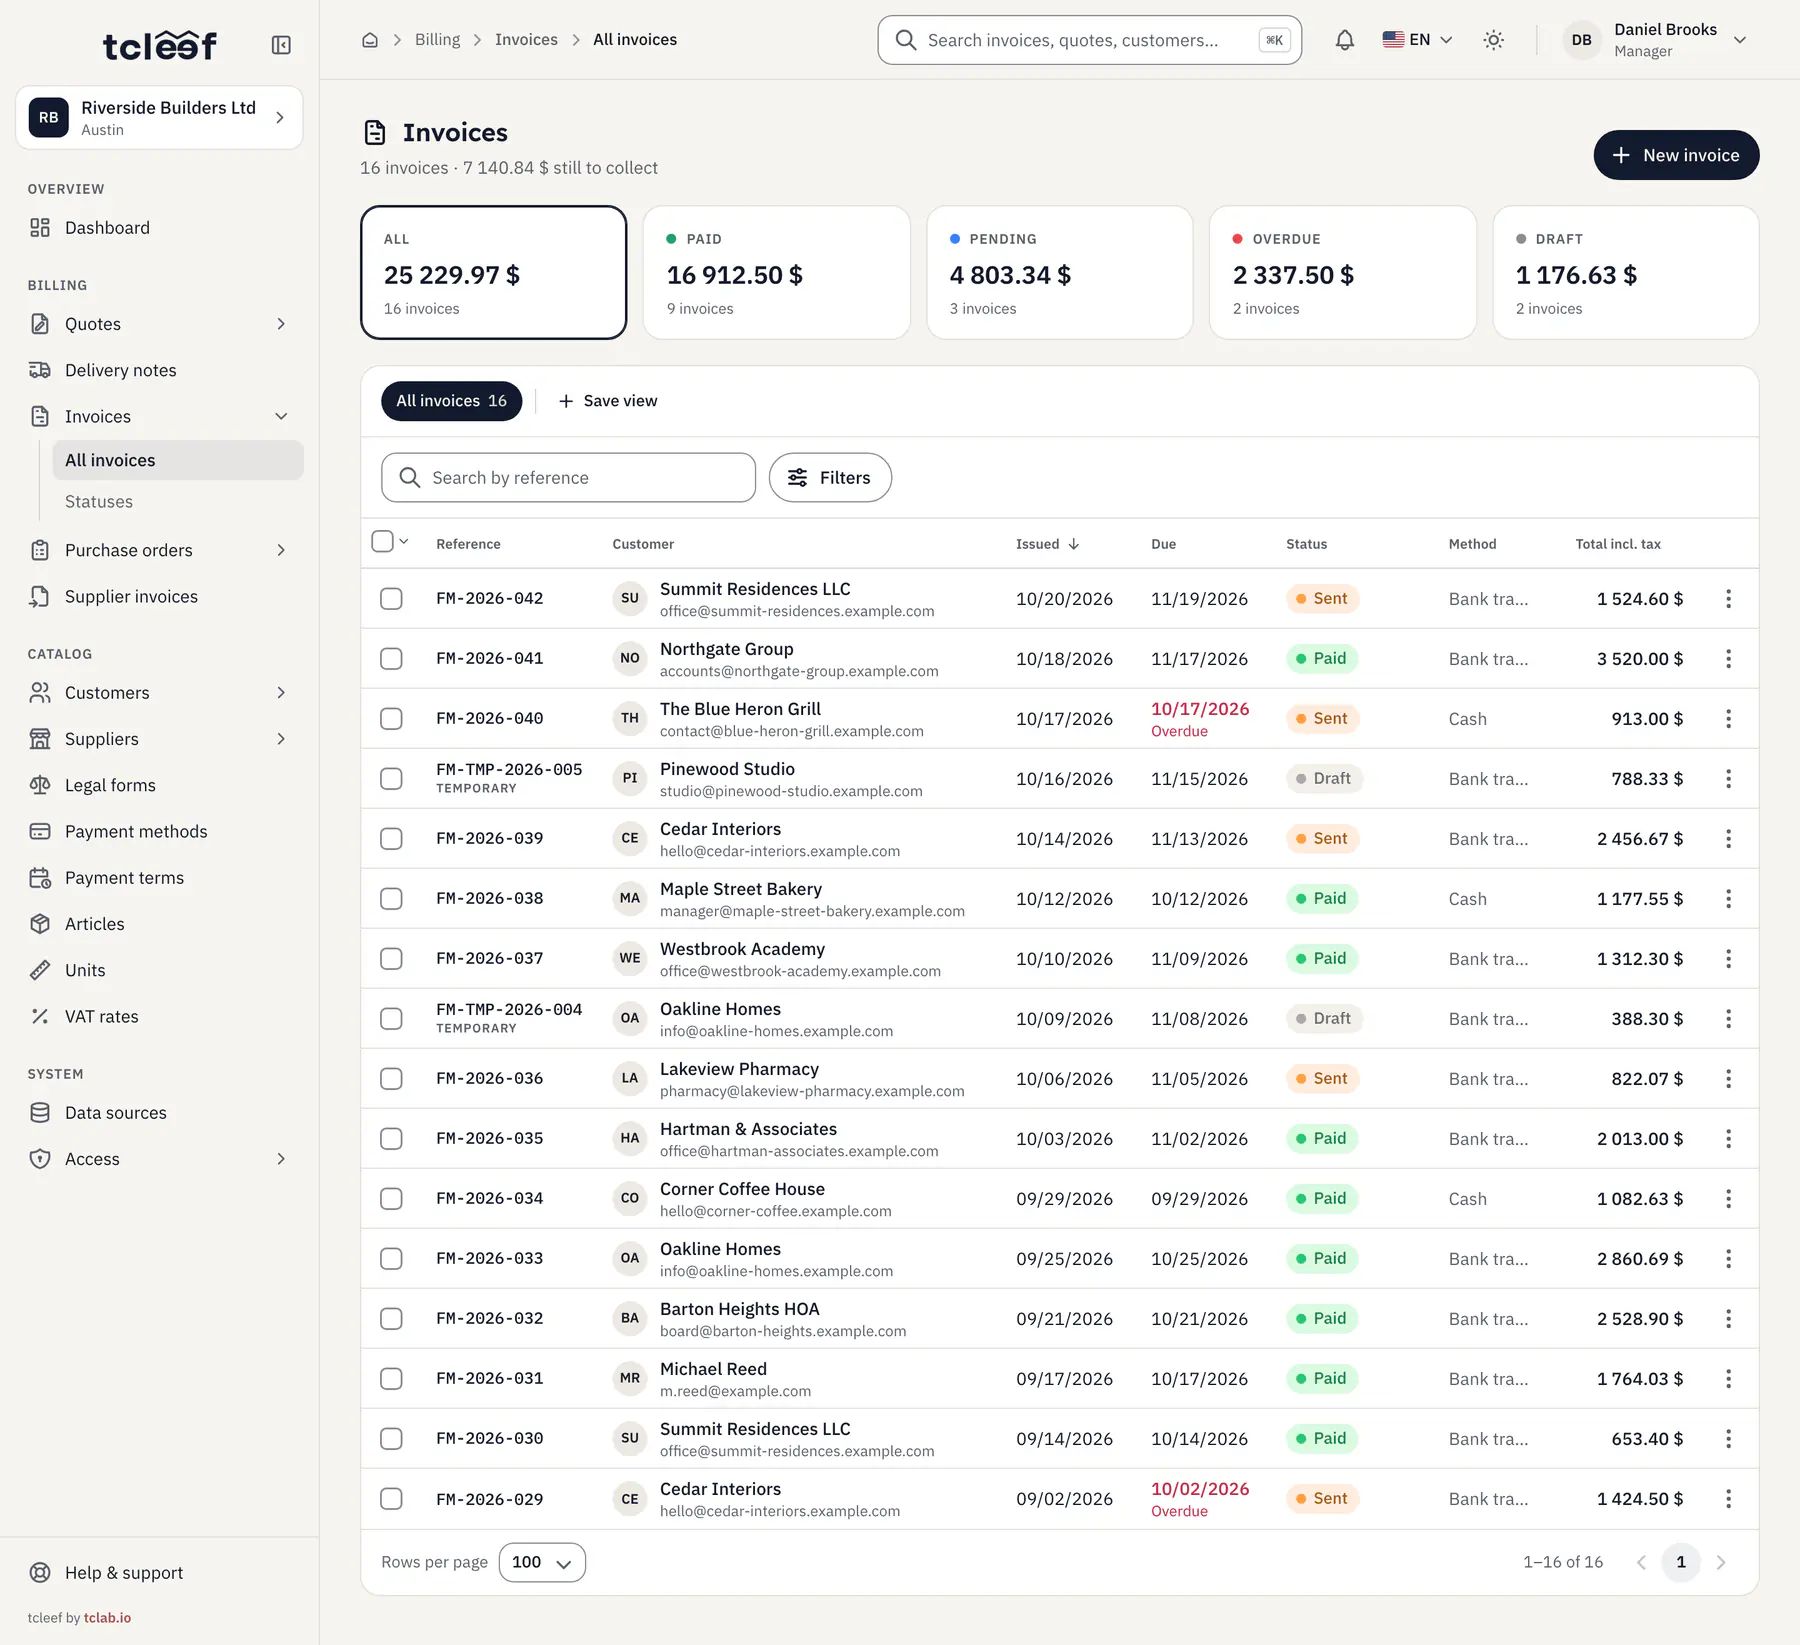The image size is (1800, 1645).
Task: Tick checkbox for FM-2026-031
Action: pyautogui.click(x=391, y=1379)
